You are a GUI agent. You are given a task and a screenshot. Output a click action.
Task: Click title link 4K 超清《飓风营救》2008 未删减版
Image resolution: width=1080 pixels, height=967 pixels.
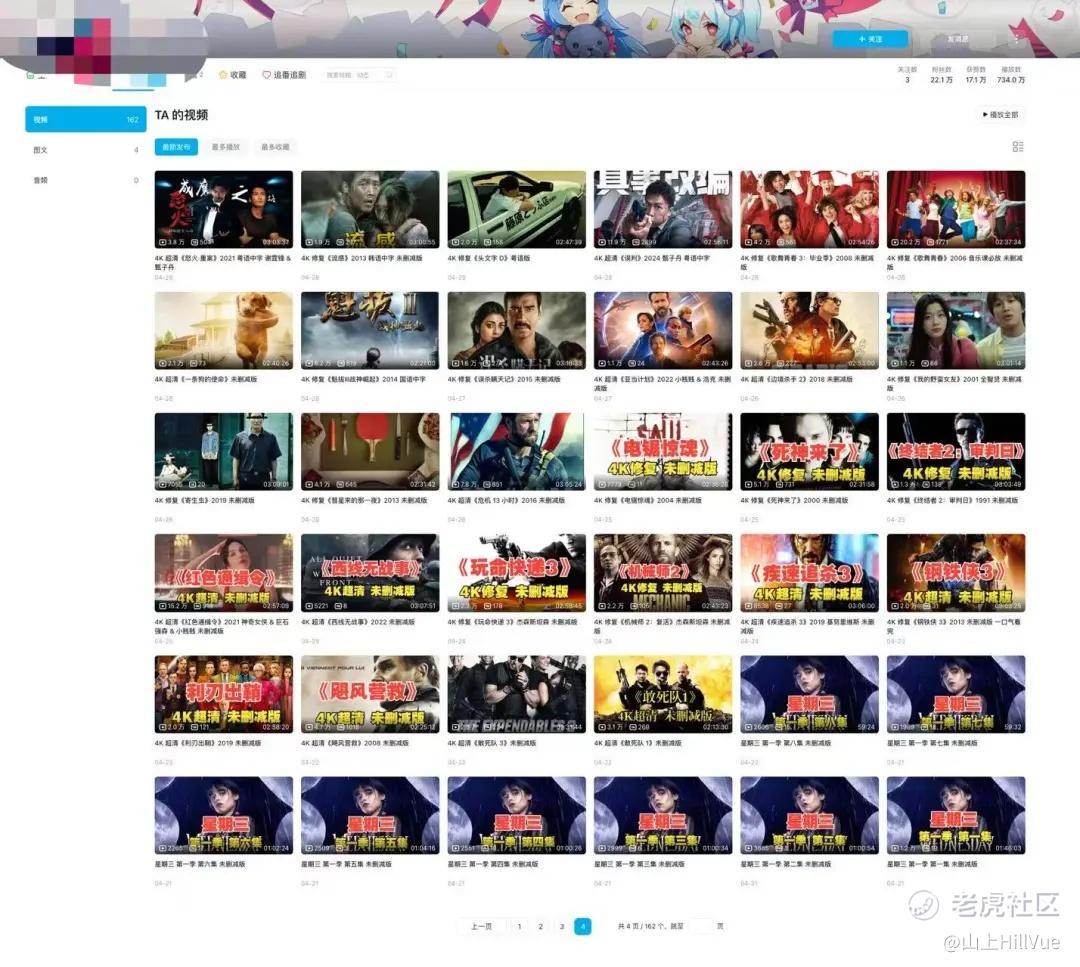[x=355, y=743]
